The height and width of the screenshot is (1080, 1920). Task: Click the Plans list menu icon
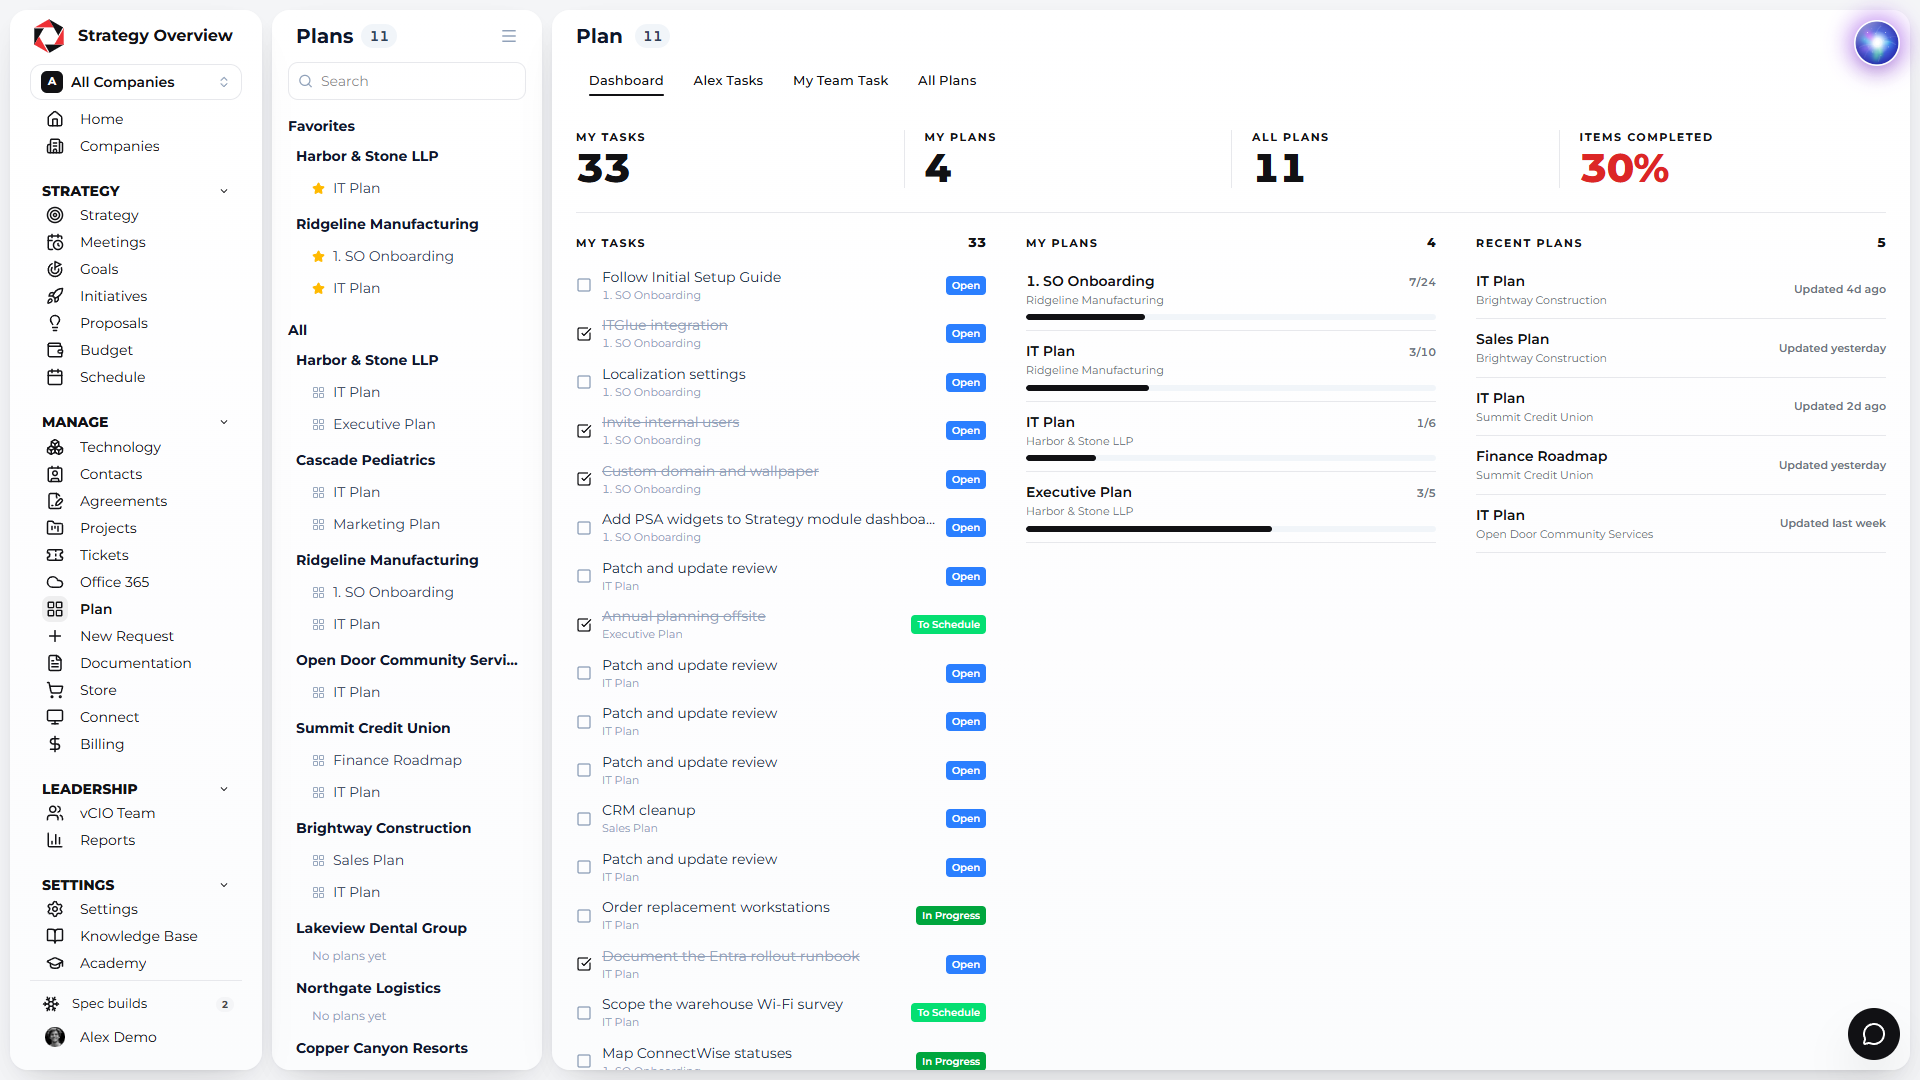[509, 36]
